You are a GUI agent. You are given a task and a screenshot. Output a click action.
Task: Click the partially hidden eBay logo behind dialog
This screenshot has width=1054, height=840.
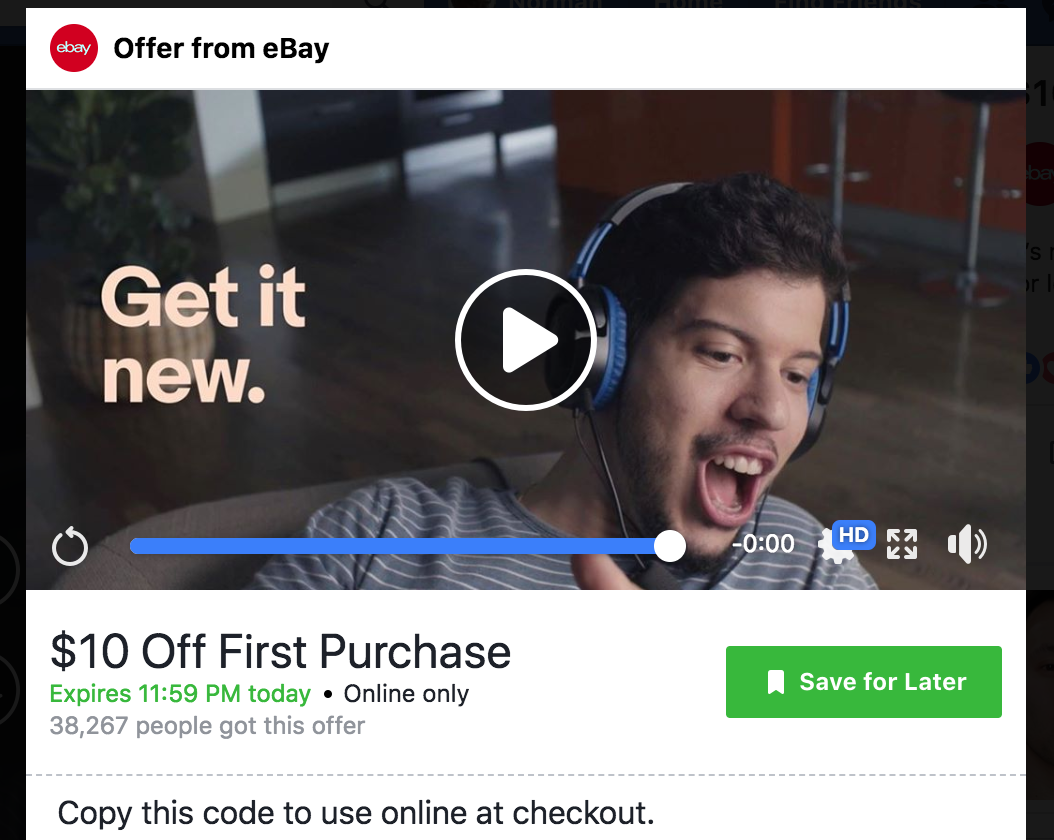(1040, 173)
